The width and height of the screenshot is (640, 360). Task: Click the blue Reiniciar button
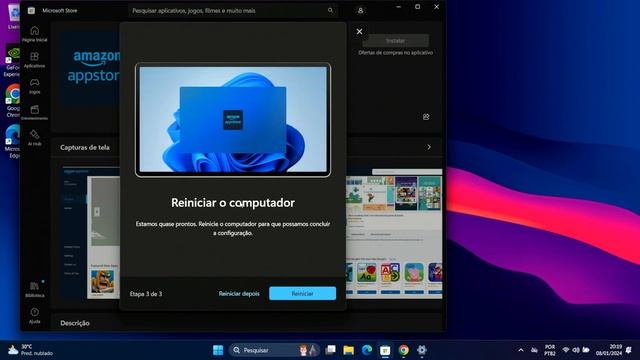point(302,293)
